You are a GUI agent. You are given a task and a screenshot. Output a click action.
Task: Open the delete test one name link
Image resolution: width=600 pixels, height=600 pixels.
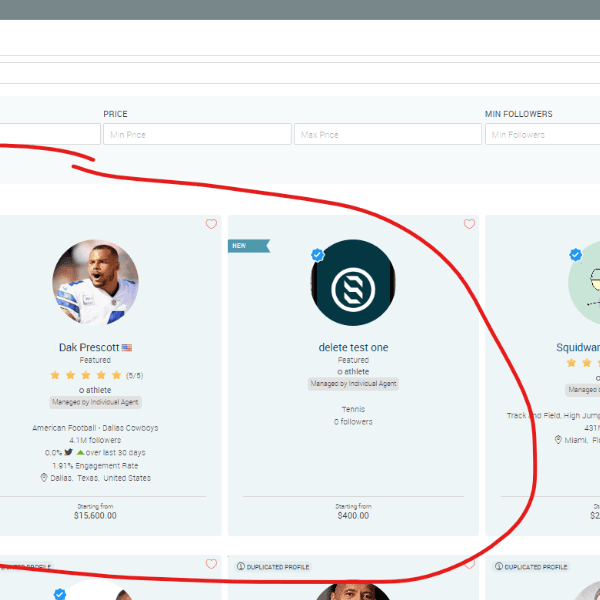(x=353, y=348)
